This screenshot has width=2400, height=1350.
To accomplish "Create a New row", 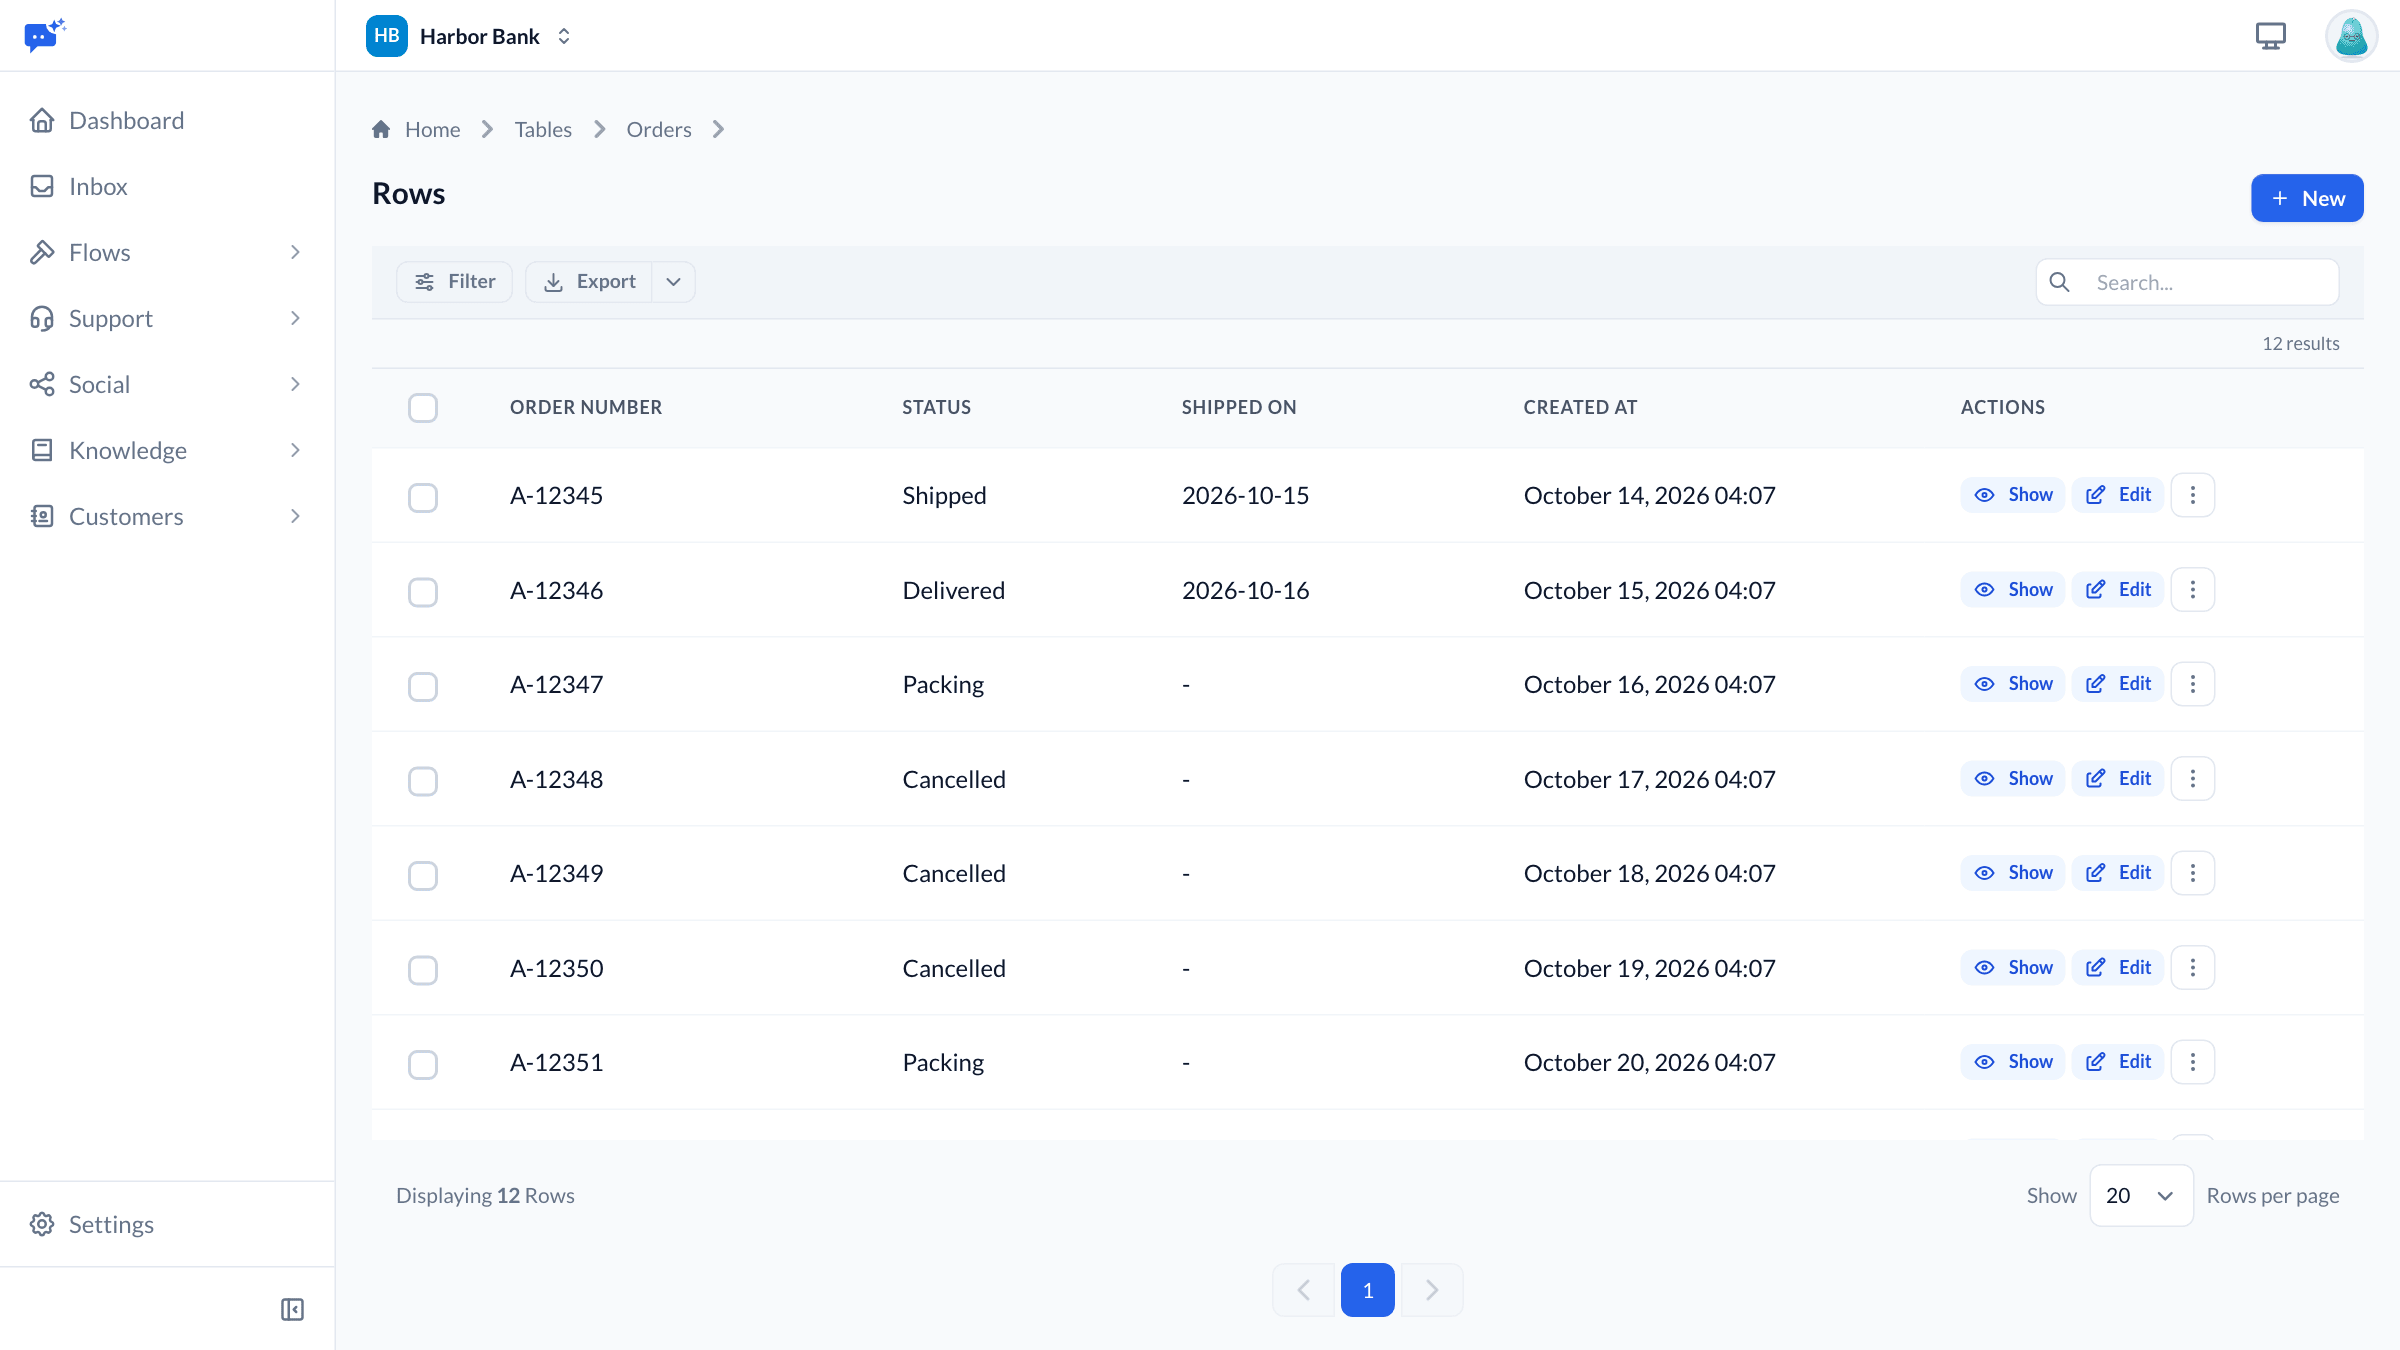I will (2307, 198).
